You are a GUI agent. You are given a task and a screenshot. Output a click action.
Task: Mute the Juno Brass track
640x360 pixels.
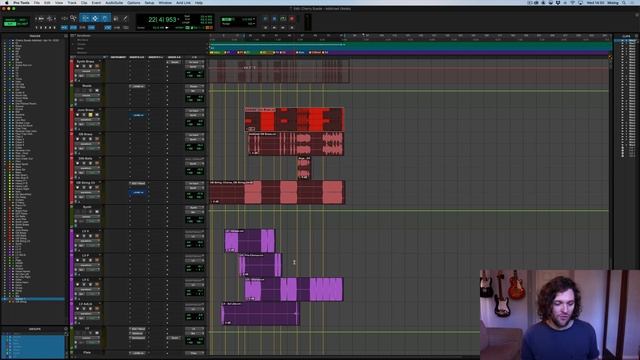(x=97, y=115)
